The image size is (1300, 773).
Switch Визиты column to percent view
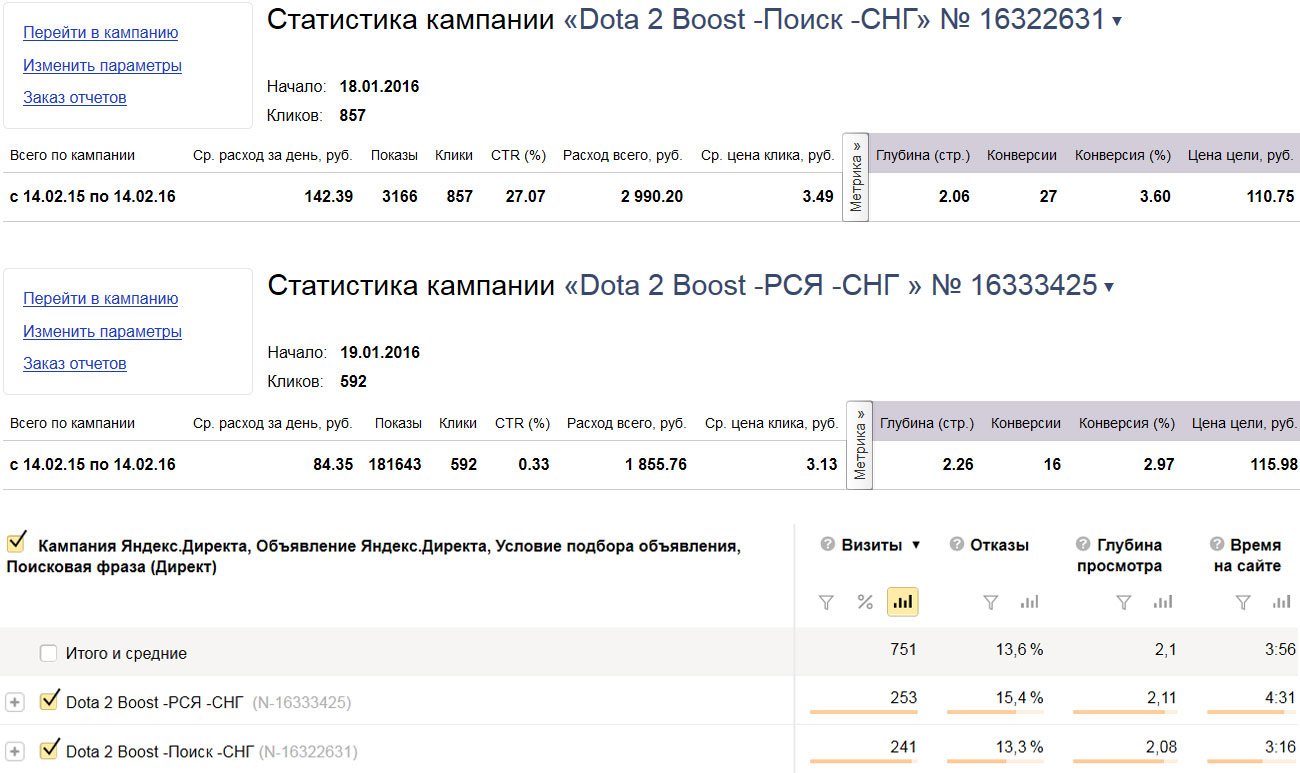(x=865, y=602)
